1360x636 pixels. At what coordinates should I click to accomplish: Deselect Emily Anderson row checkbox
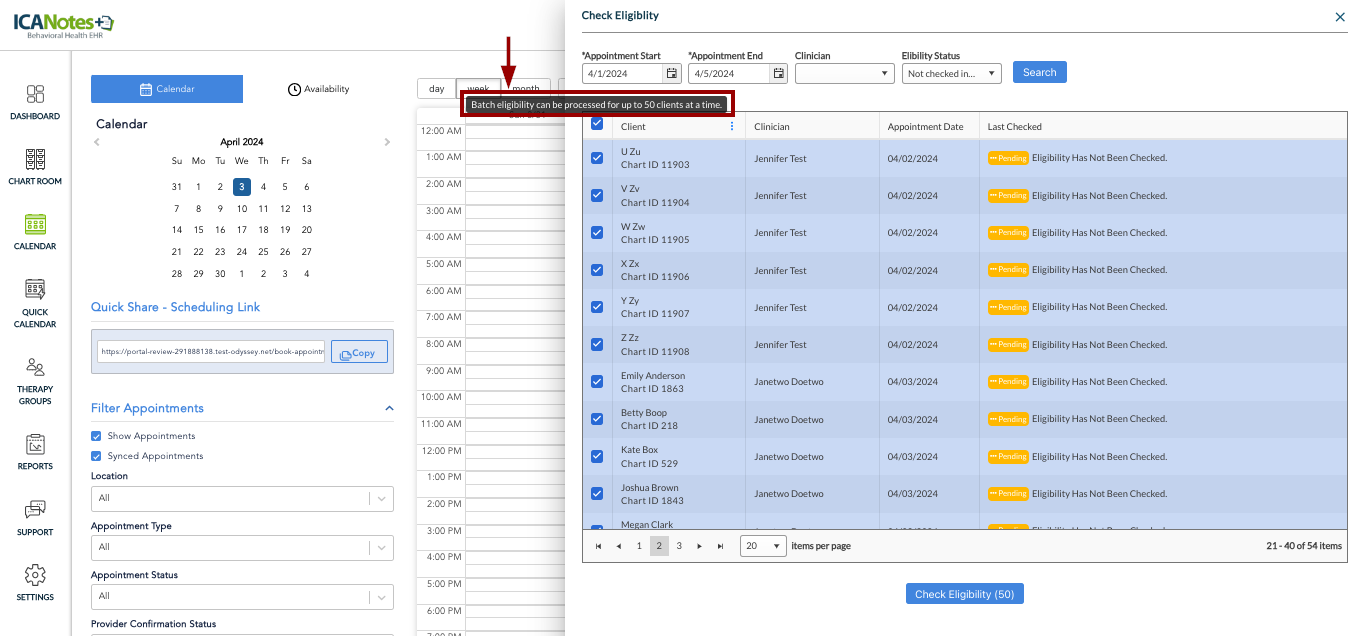pyautogui.click(x=597, y=382)
